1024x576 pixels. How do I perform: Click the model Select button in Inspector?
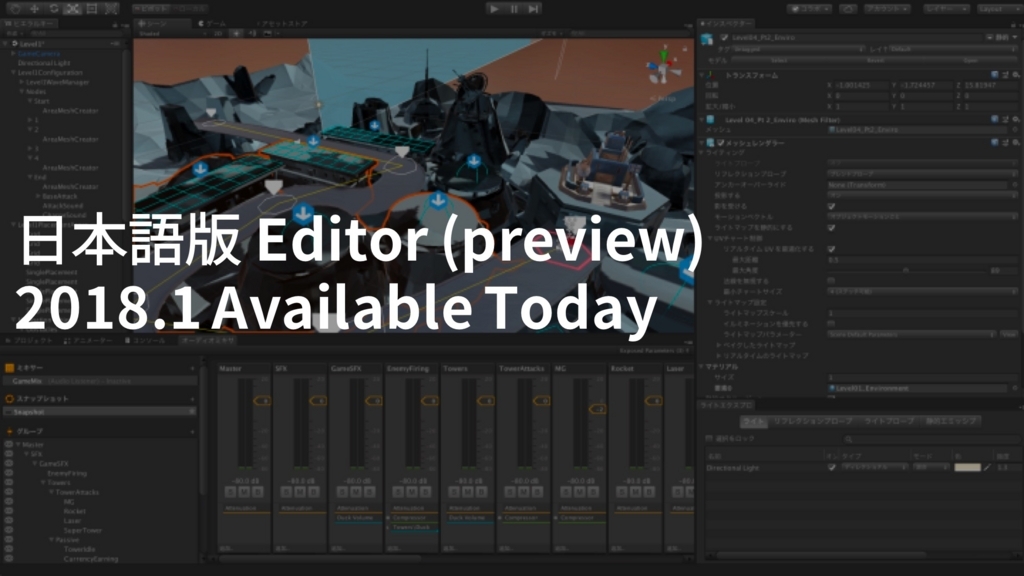[x=779, y=60]
